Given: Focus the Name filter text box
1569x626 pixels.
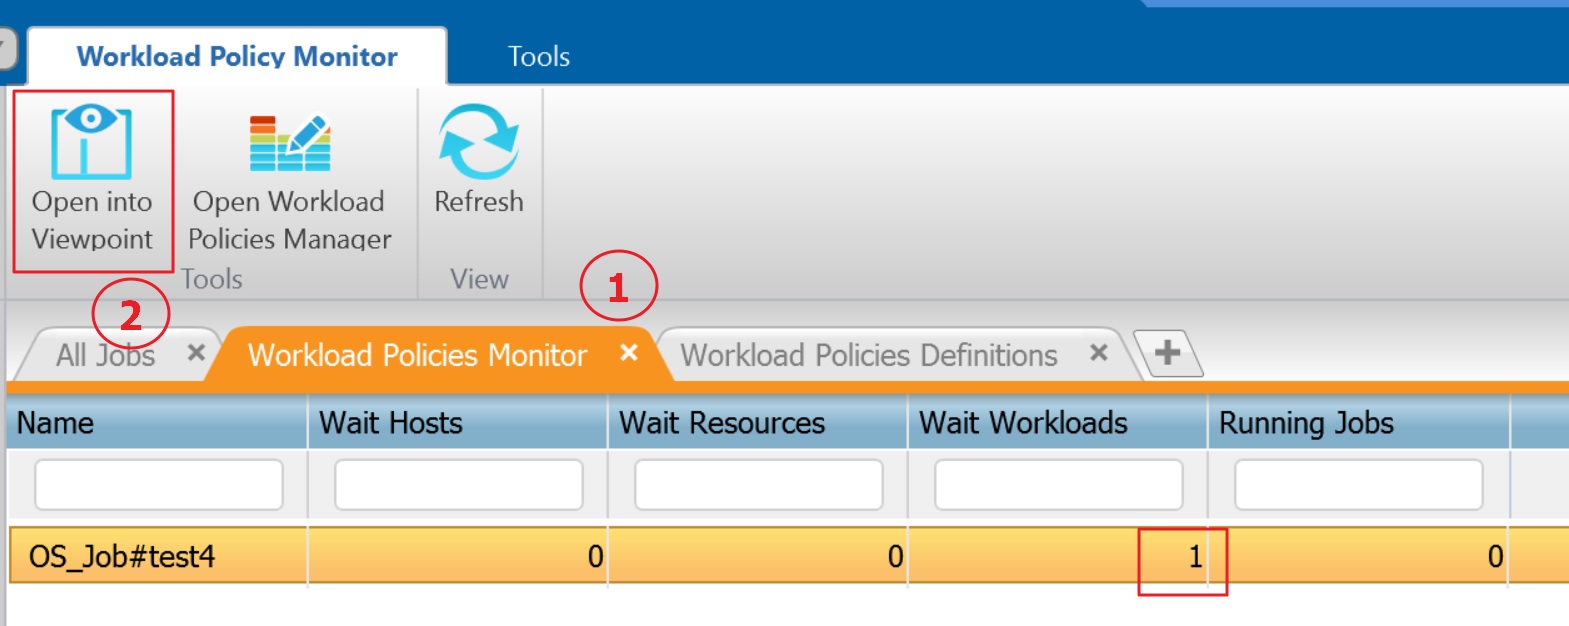Looking at the screenshot, I should coord(158,485).
